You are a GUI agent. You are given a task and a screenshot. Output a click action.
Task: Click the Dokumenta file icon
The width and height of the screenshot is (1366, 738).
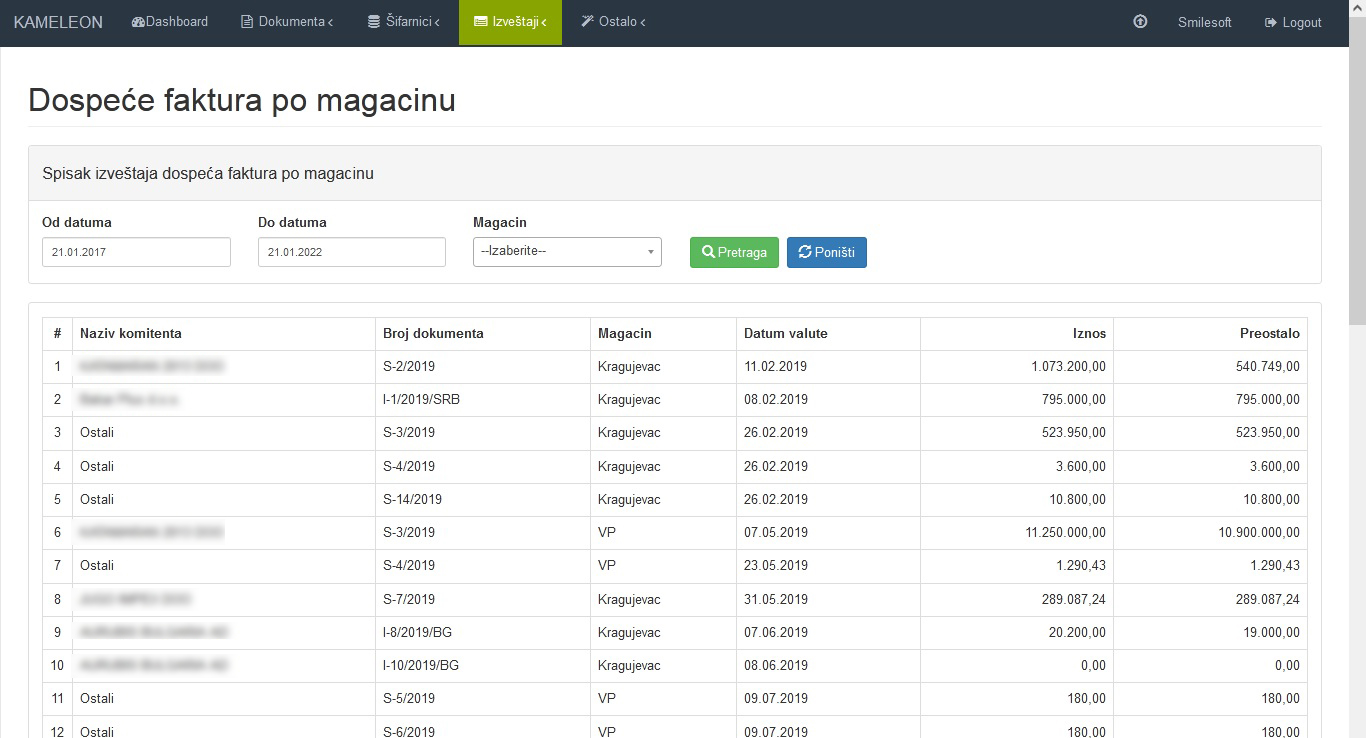247,22
